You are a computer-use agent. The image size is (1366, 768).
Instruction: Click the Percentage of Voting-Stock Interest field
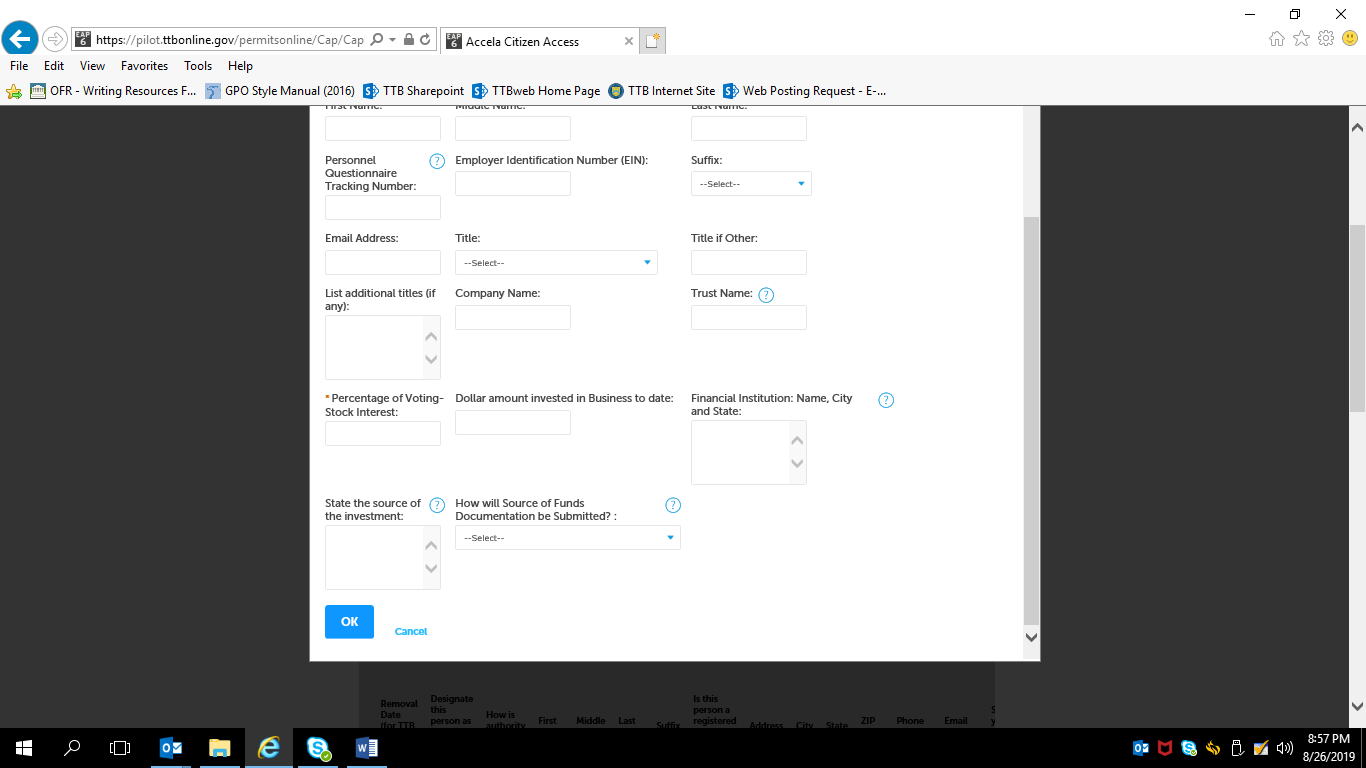click(x=383, y=434)
